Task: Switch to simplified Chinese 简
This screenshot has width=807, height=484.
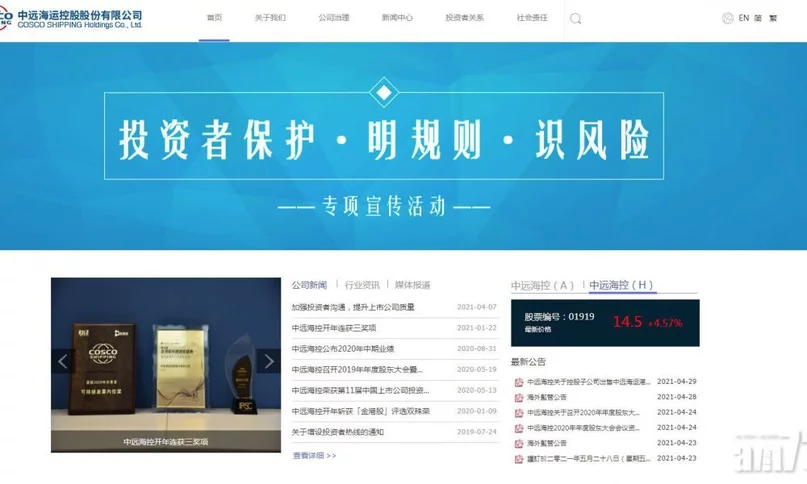Action: tap(758, 18)
